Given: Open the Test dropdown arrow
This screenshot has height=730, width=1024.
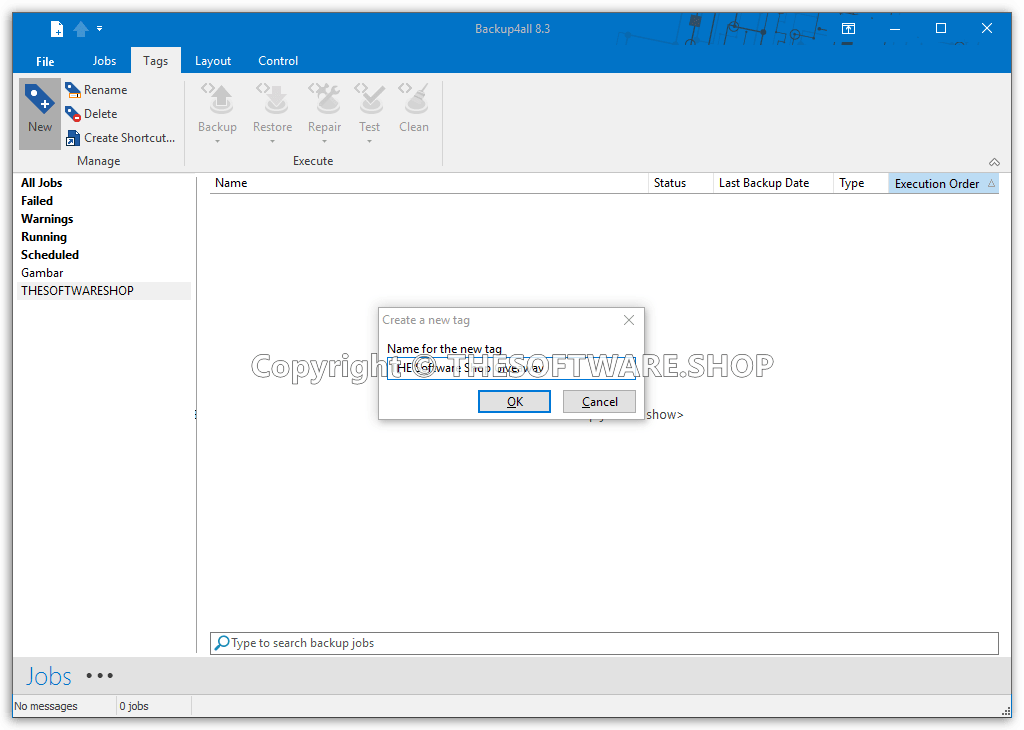Looking at the screenshot, I should (369, 141).
